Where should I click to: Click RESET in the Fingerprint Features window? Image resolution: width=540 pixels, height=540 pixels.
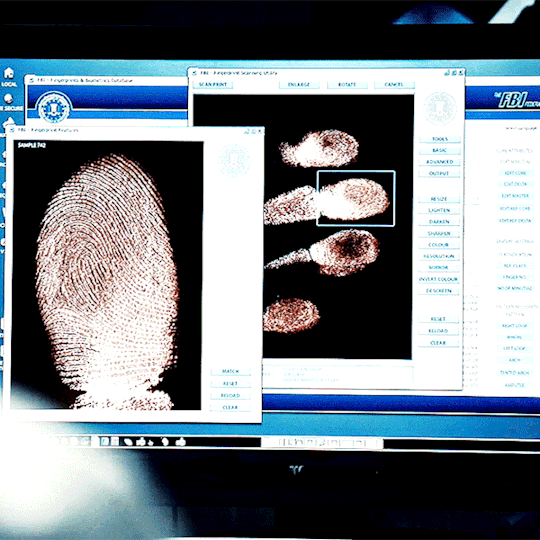[230, 384]
